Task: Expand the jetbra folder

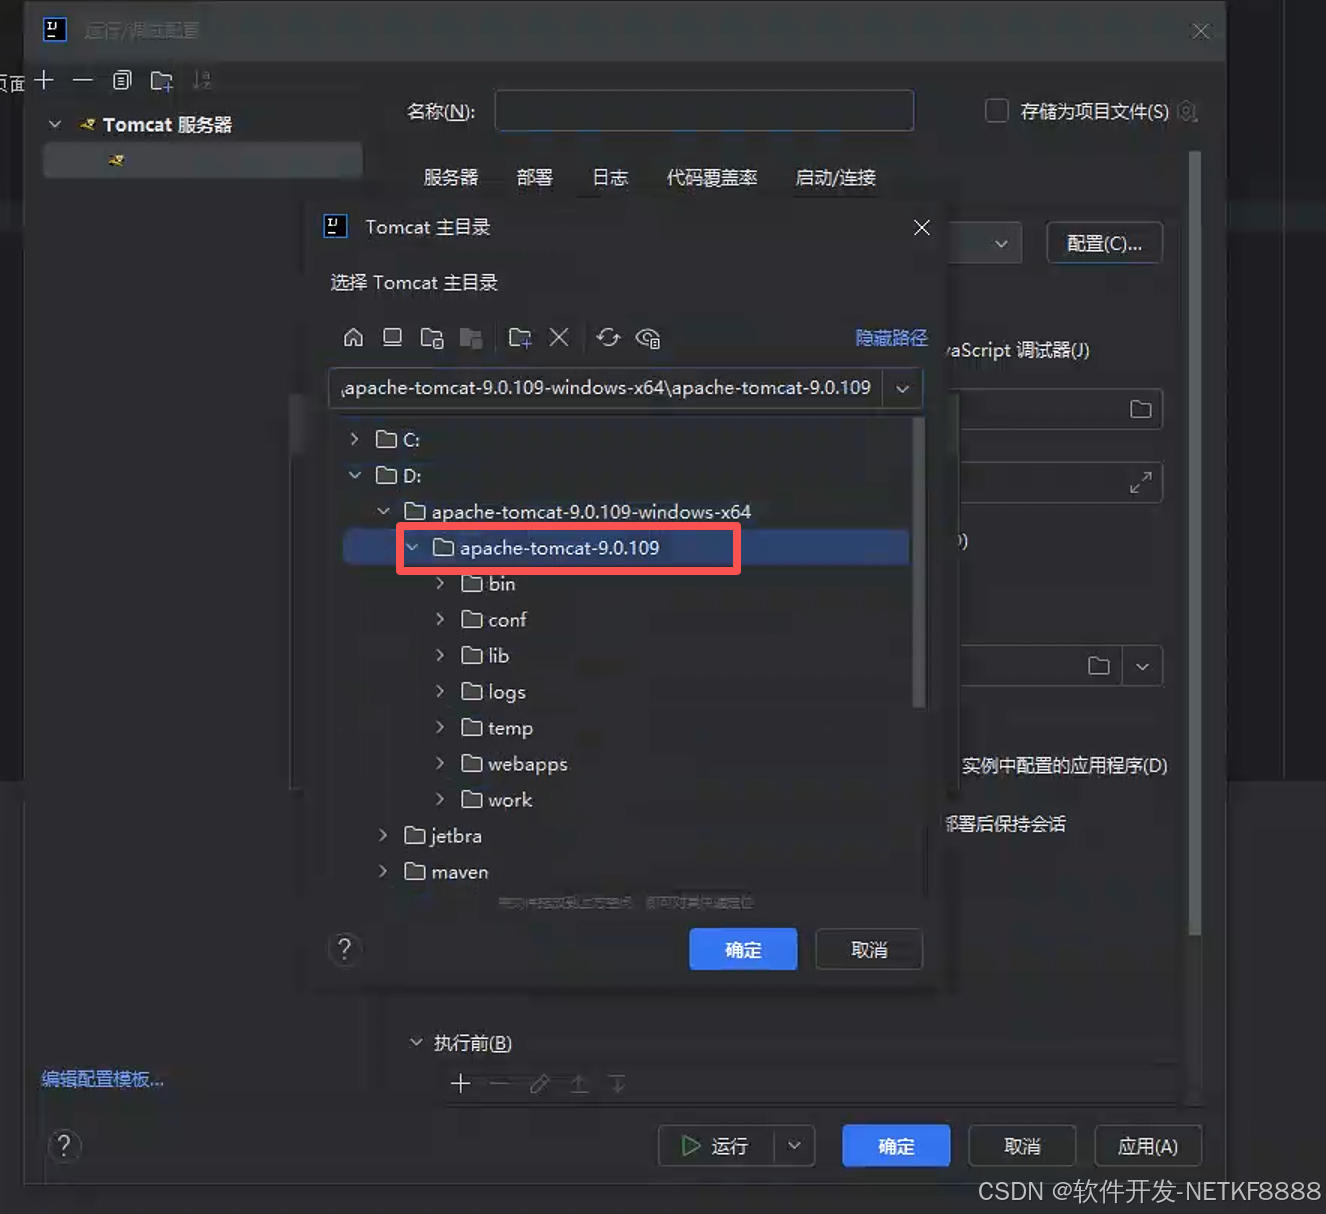Action: tap(383, 835)
